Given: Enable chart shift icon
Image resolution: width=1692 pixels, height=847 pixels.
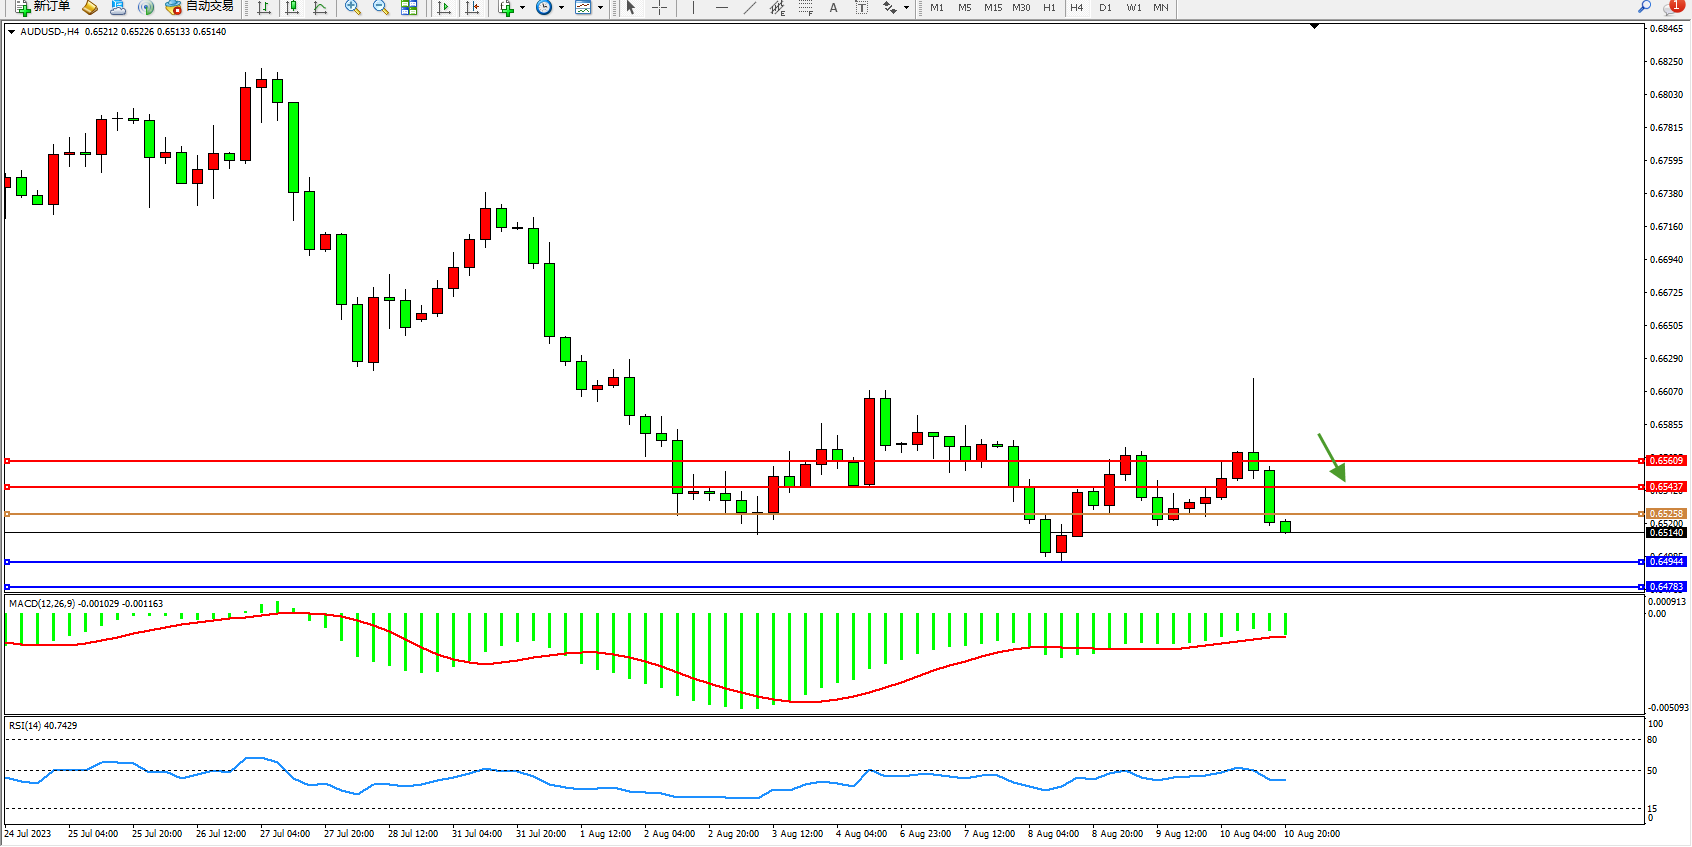Looking at the screenshot, I should pyautogui.click(x=472, y=8).
